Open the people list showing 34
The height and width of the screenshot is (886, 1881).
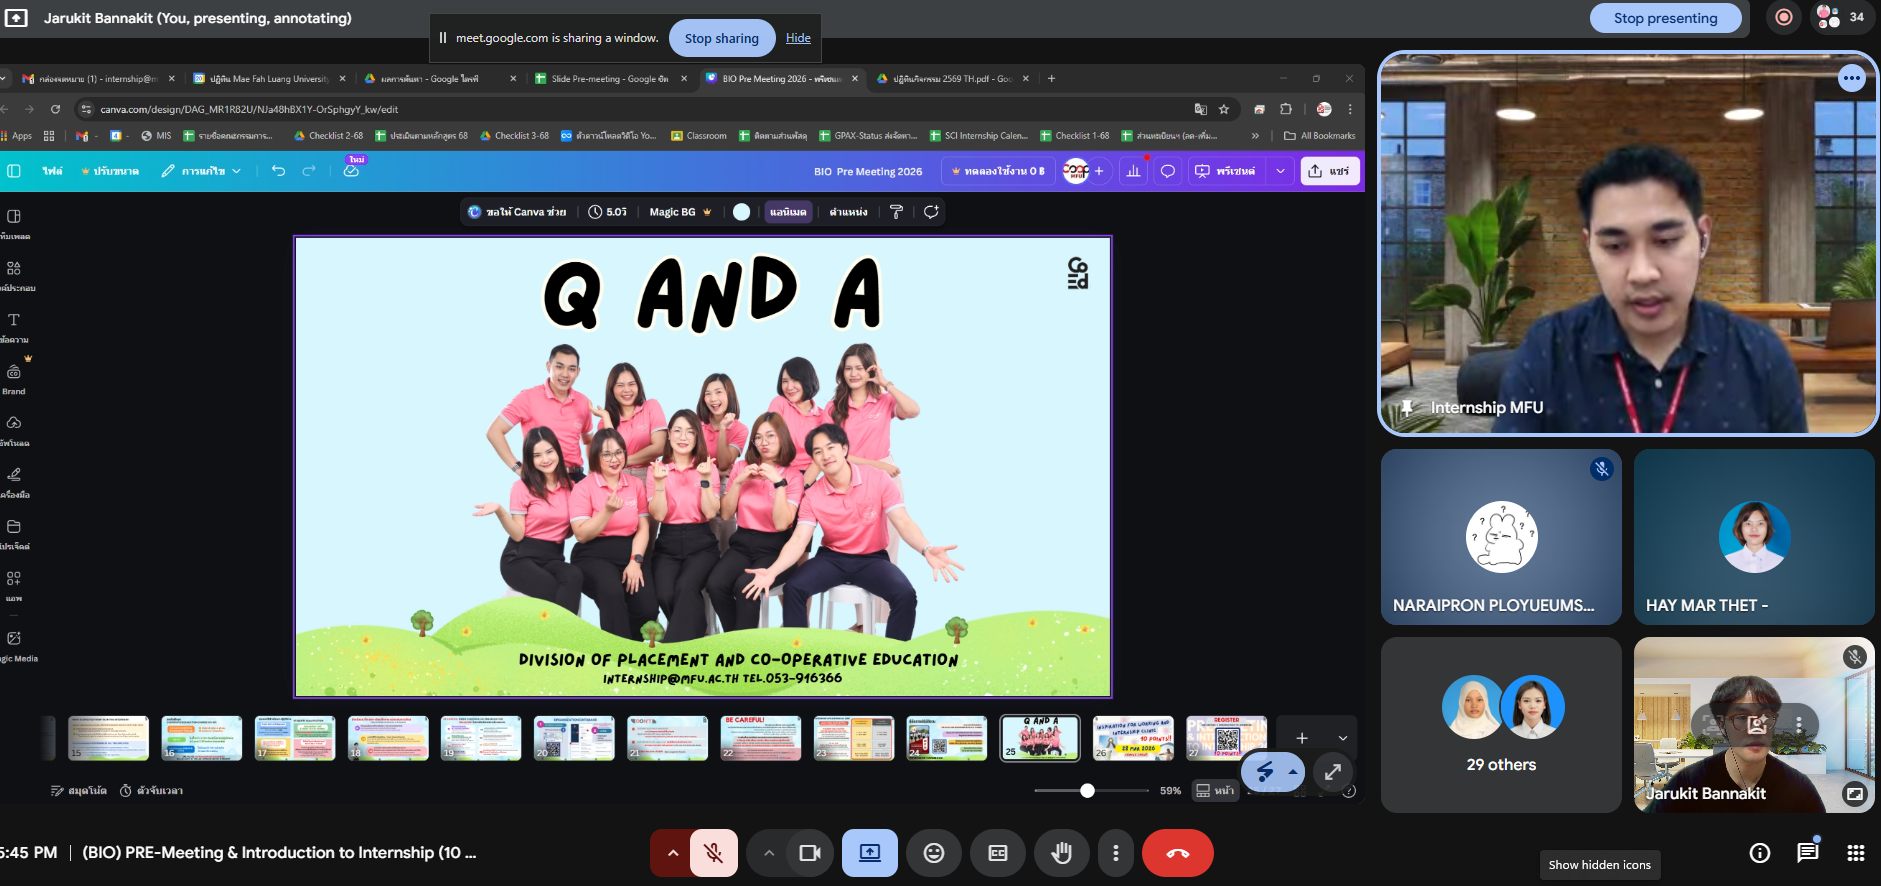(x=1840, y=17)
